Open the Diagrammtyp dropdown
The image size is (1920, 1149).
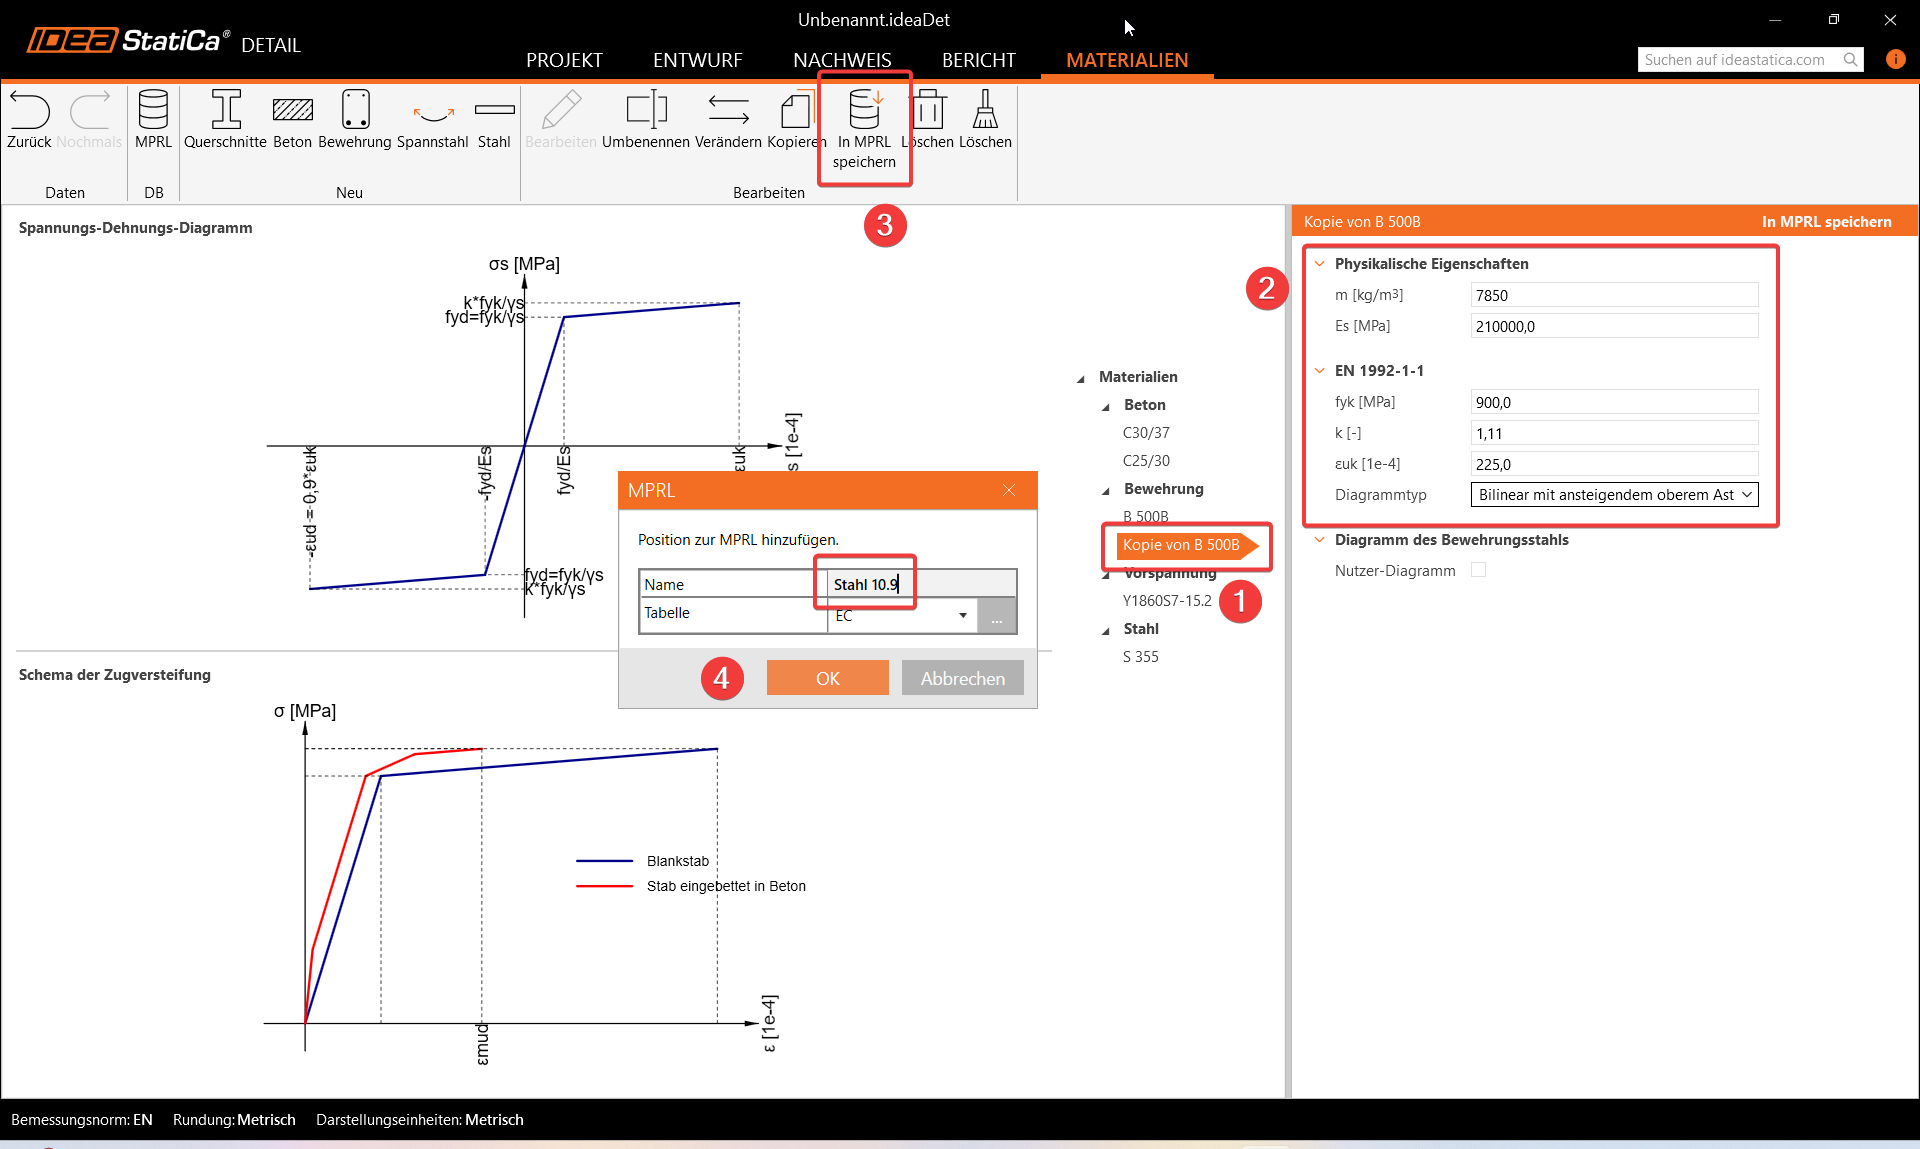pyautogui.click(x=1613, y=495)
